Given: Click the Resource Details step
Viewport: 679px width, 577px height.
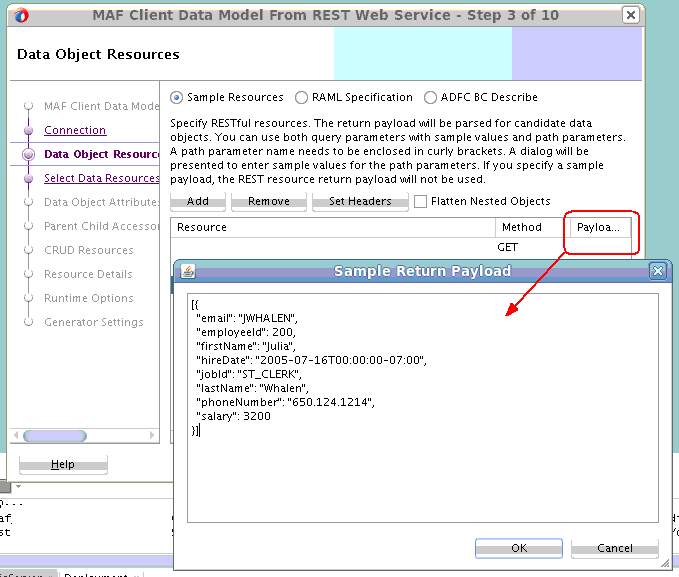Looking at the screenshot, I should tap(88, 274).
